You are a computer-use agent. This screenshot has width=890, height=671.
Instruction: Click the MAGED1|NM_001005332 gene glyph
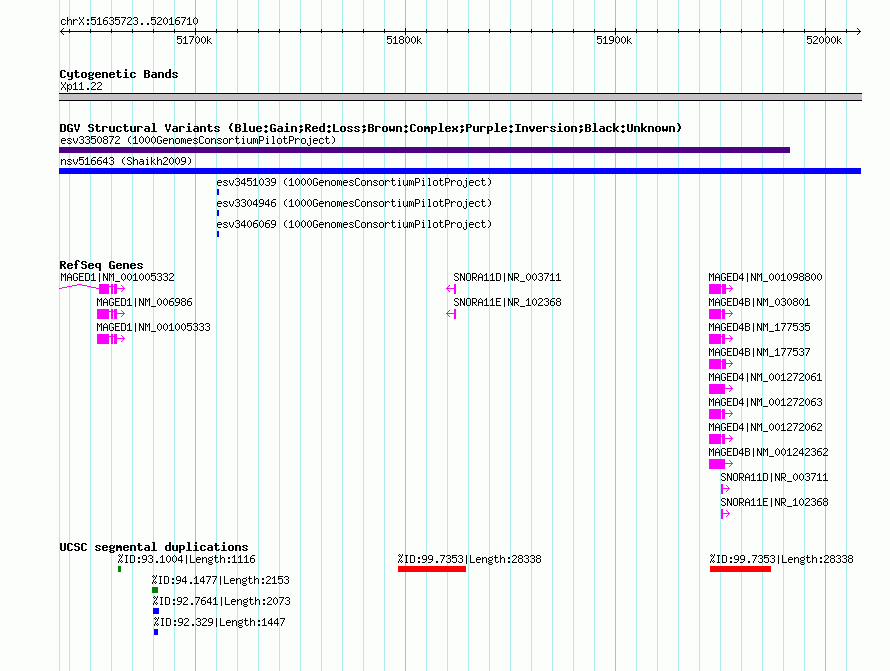pyautogui.click(x=92, y=289)
